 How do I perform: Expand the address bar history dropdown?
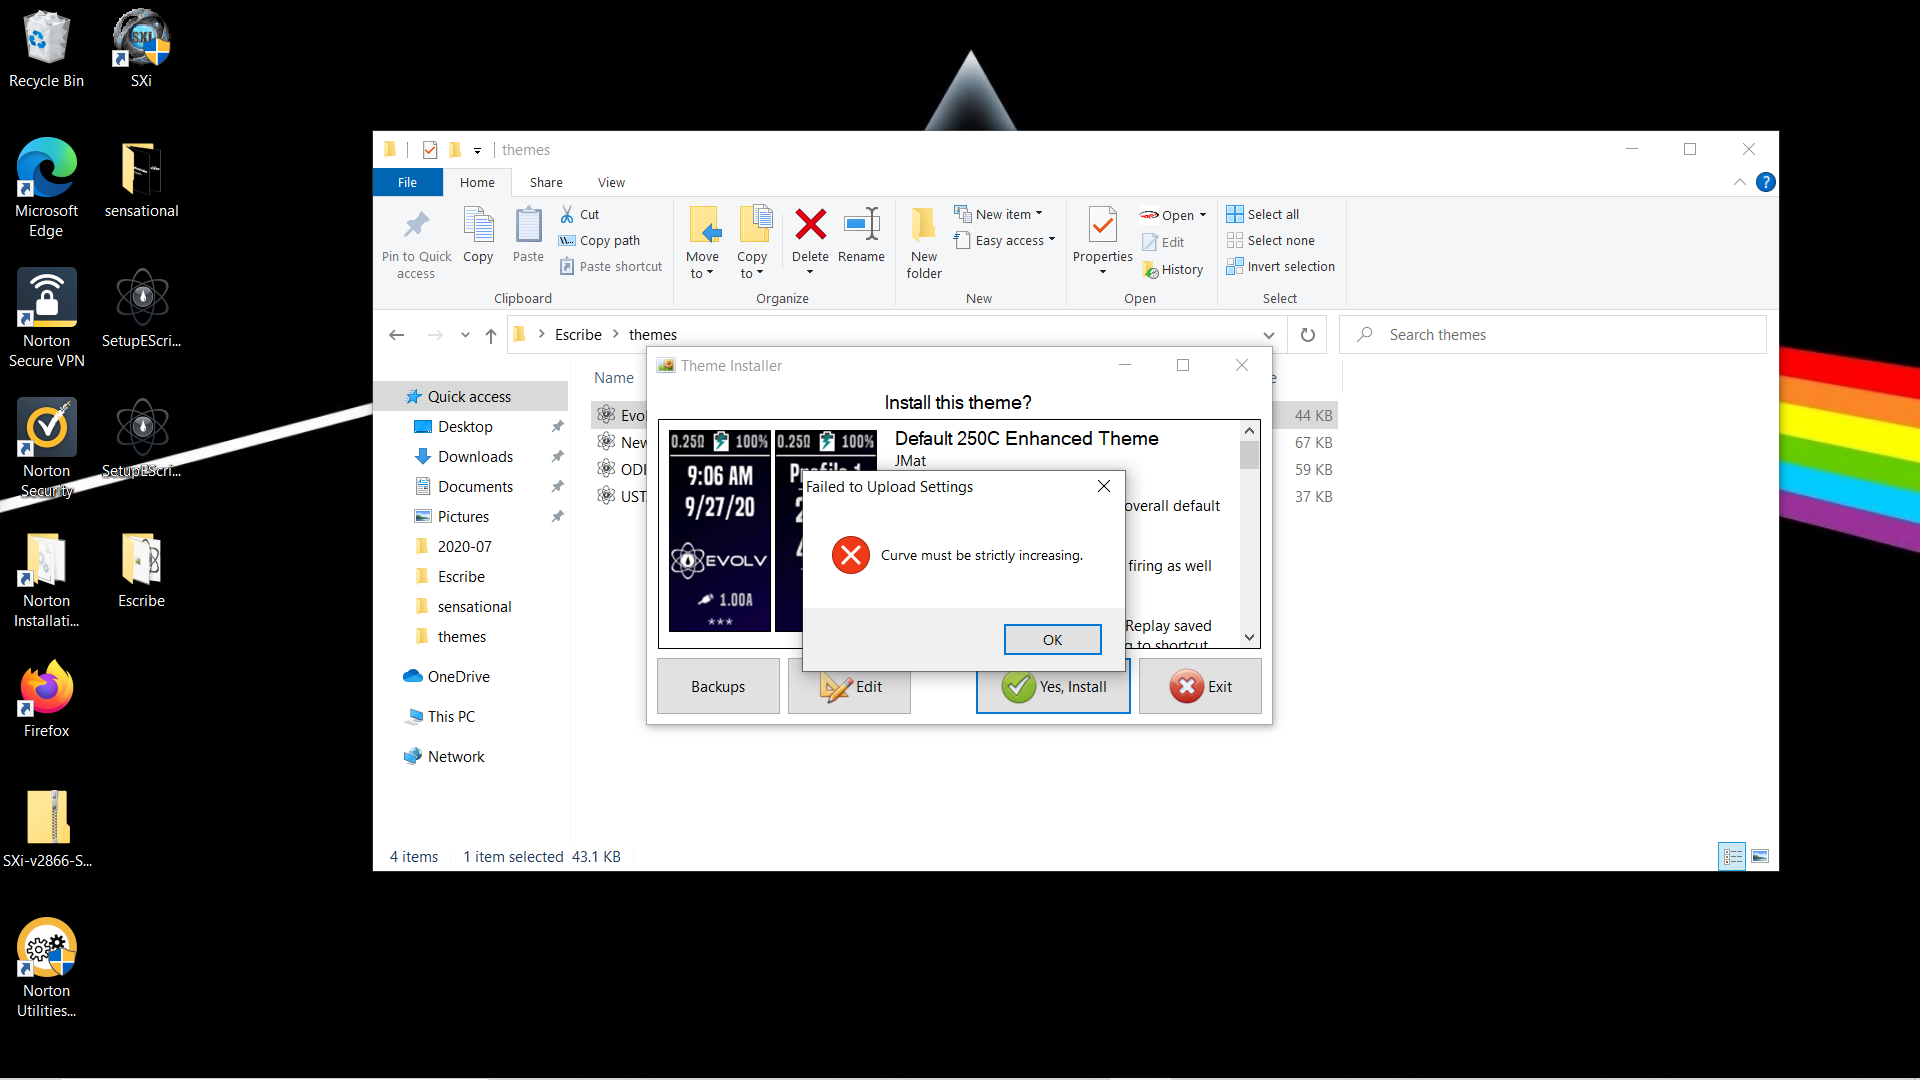1268,335
